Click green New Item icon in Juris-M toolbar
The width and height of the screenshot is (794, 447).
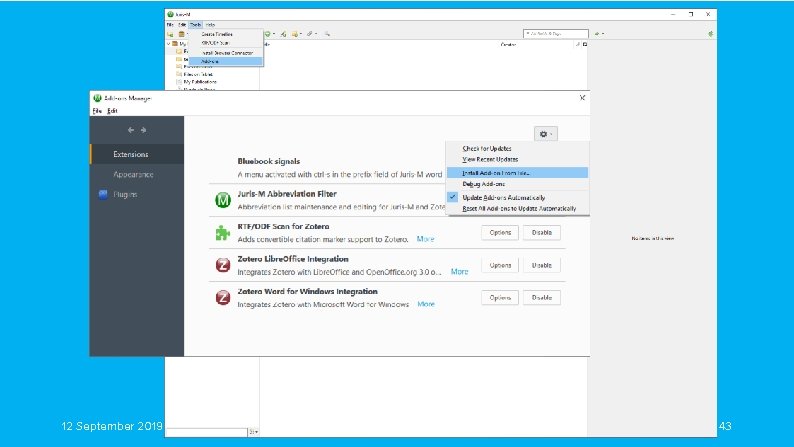(x=267, y=34)
